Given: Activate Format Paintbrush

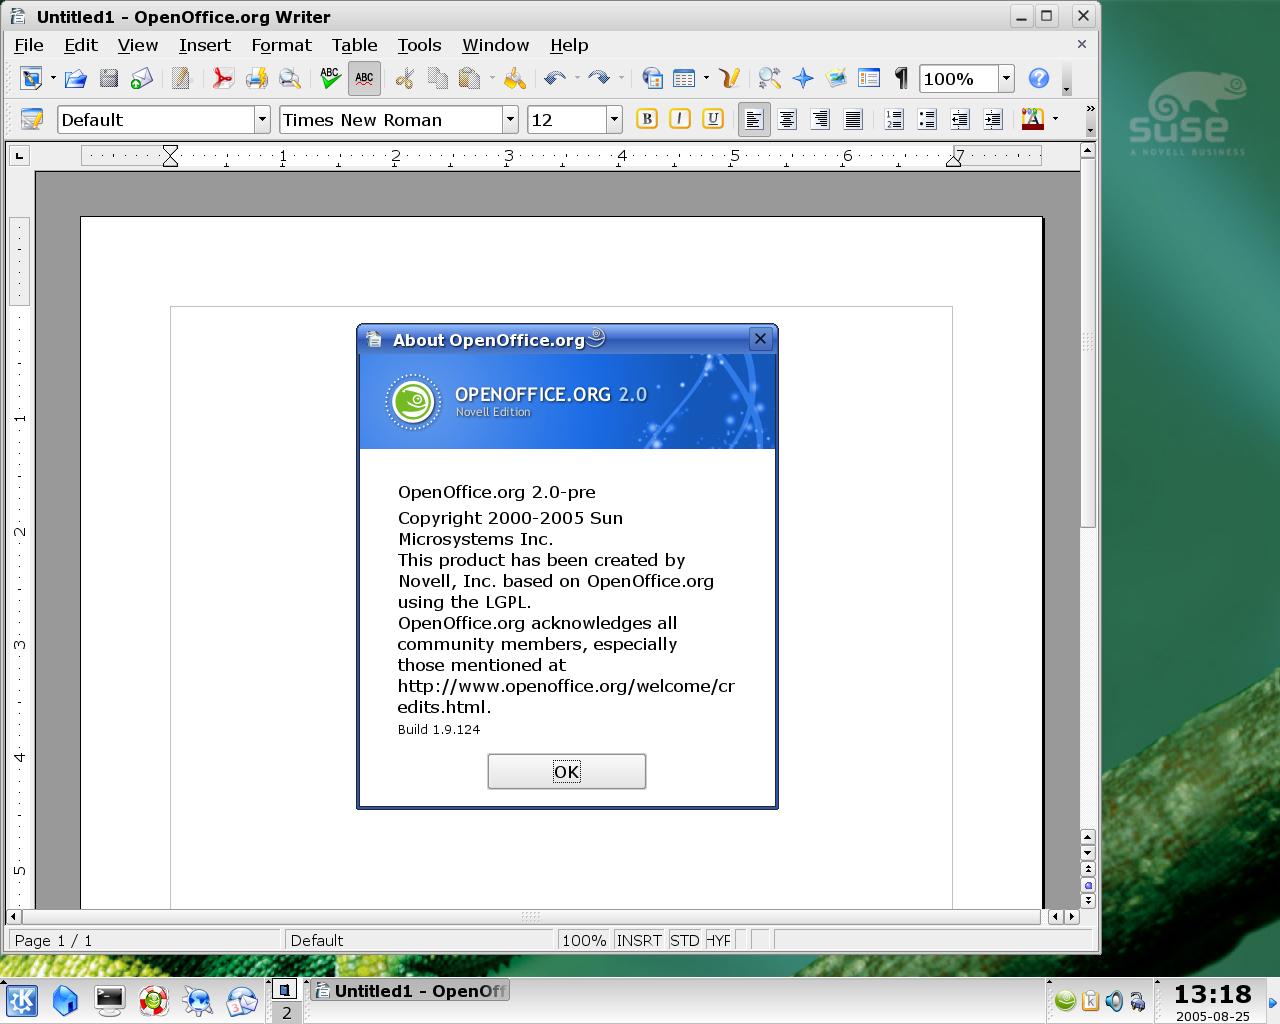Looking at the screenshot, I should coord(514,78).
